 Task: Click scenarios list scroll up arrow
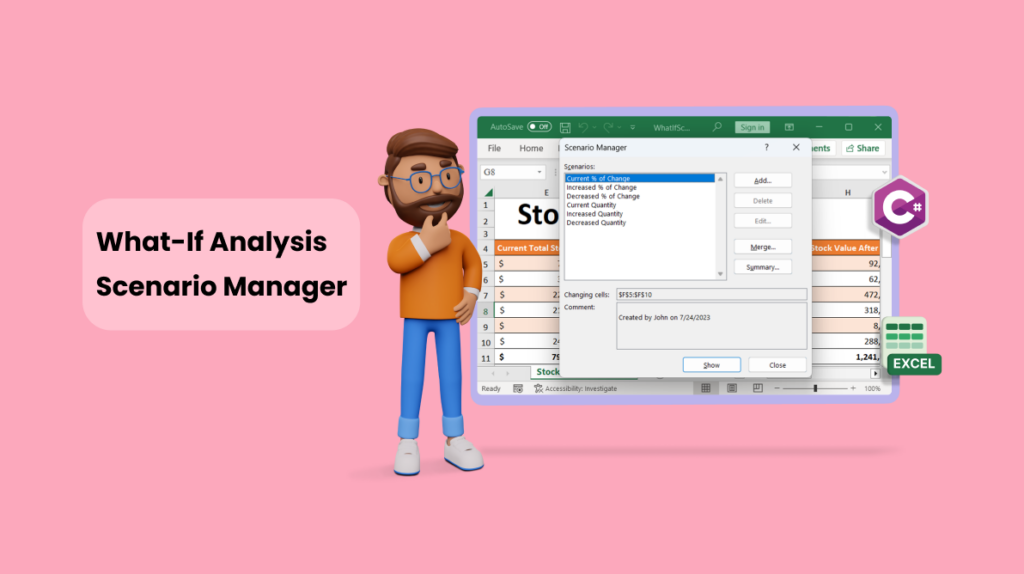click(x=720, y=179)
